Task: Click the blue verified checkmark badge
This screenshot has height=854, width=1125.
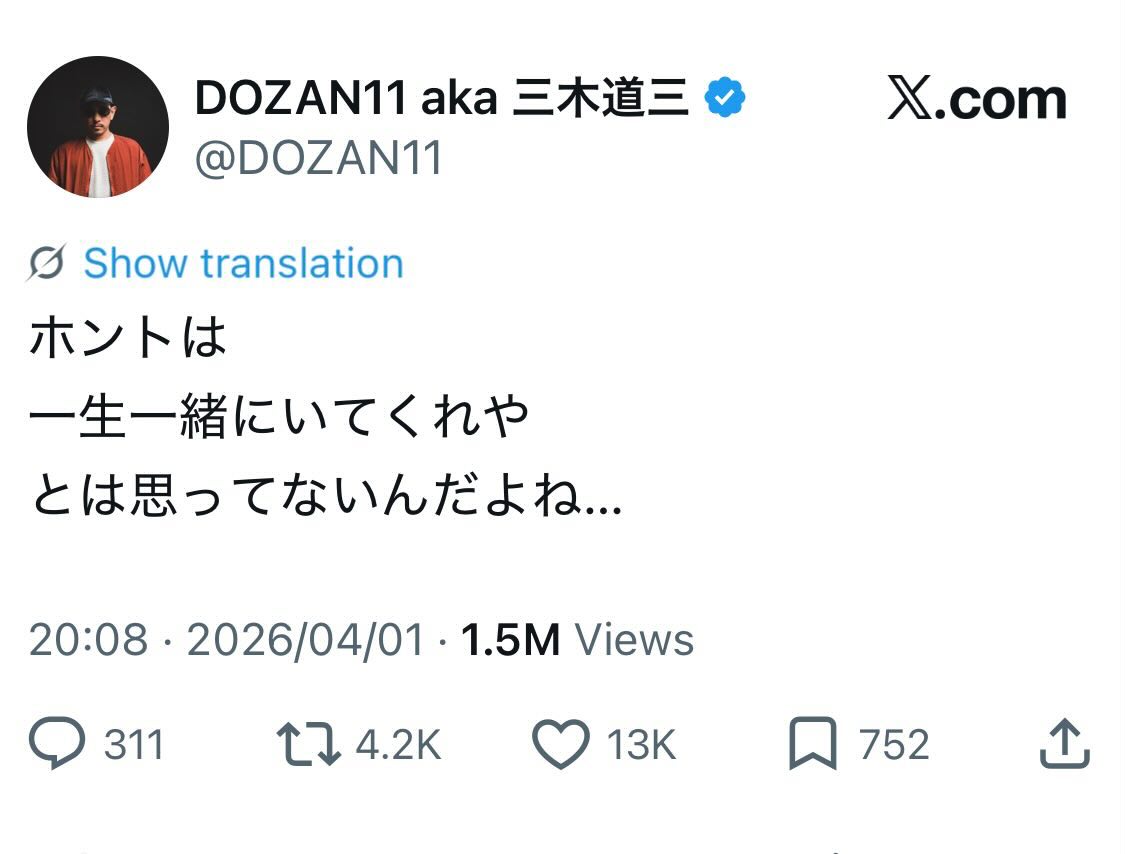Action: point(725,98)
